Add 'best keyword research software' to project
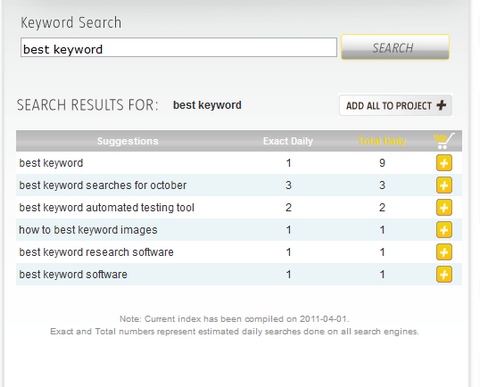 click(x=444, y=252)
